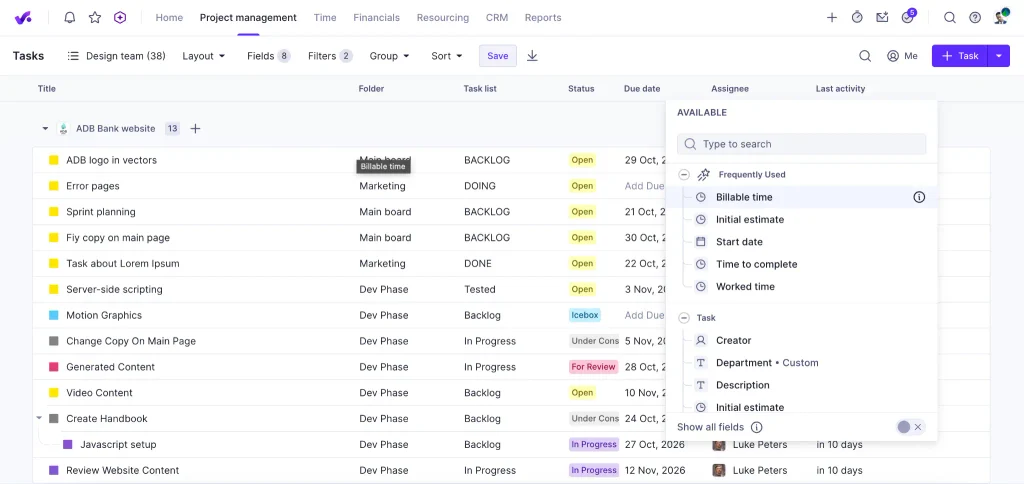Collapse the Frequently Used section
Viewport: 1024px width, 484px height.
pos(684,174)
